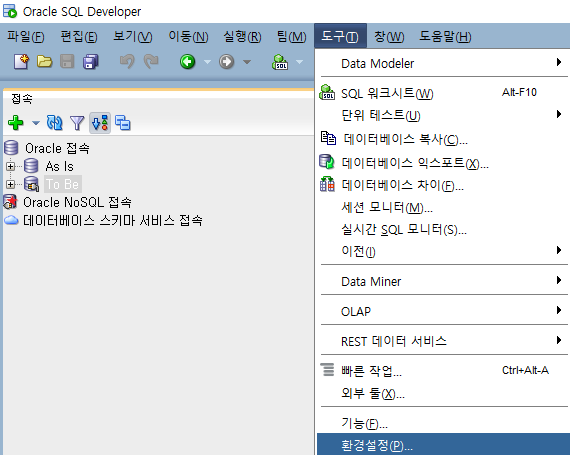Choose 환경설정(P)... at menu bottom
Screen dimensions: 570x455
(x=443, y=444)
